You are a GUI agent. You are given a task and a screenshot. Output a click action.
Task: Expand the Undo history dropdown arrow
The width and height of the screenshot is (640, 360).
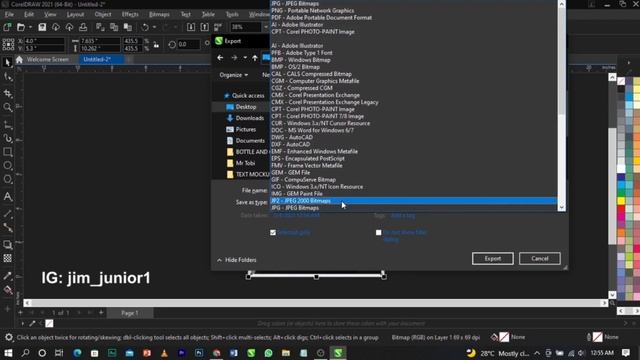pyautogui.click(x=154, y=27)
